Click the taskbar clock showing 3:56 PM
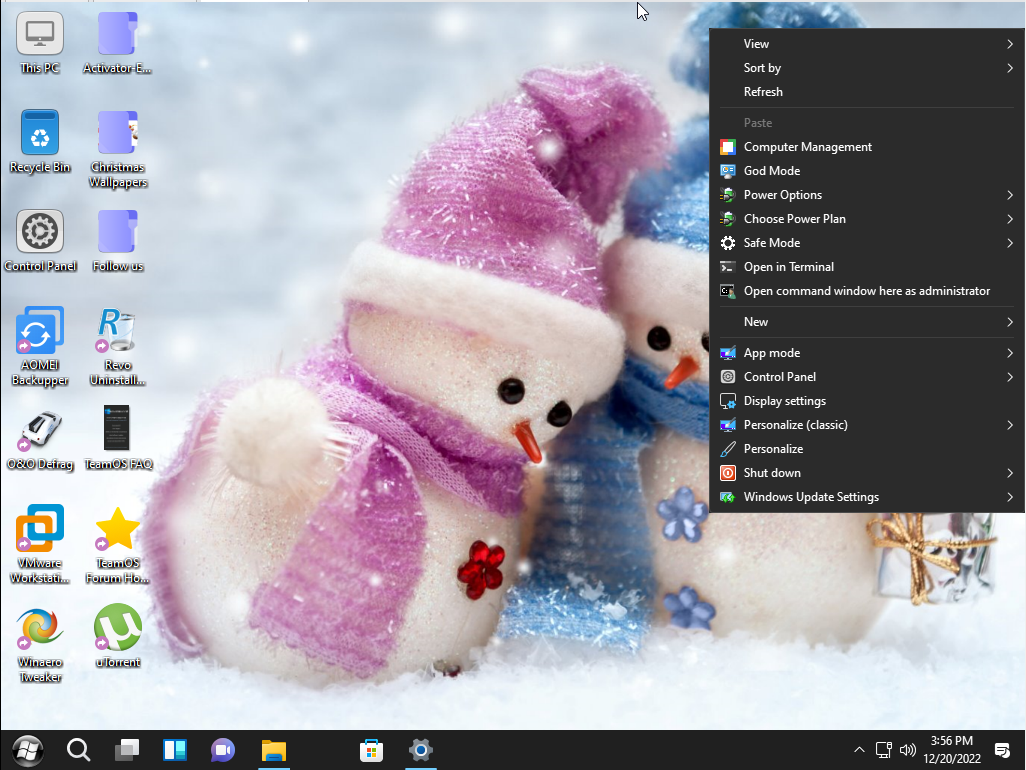Image resolution: width=1026 pixels, height=770 pixels. (x=951, y=750)
